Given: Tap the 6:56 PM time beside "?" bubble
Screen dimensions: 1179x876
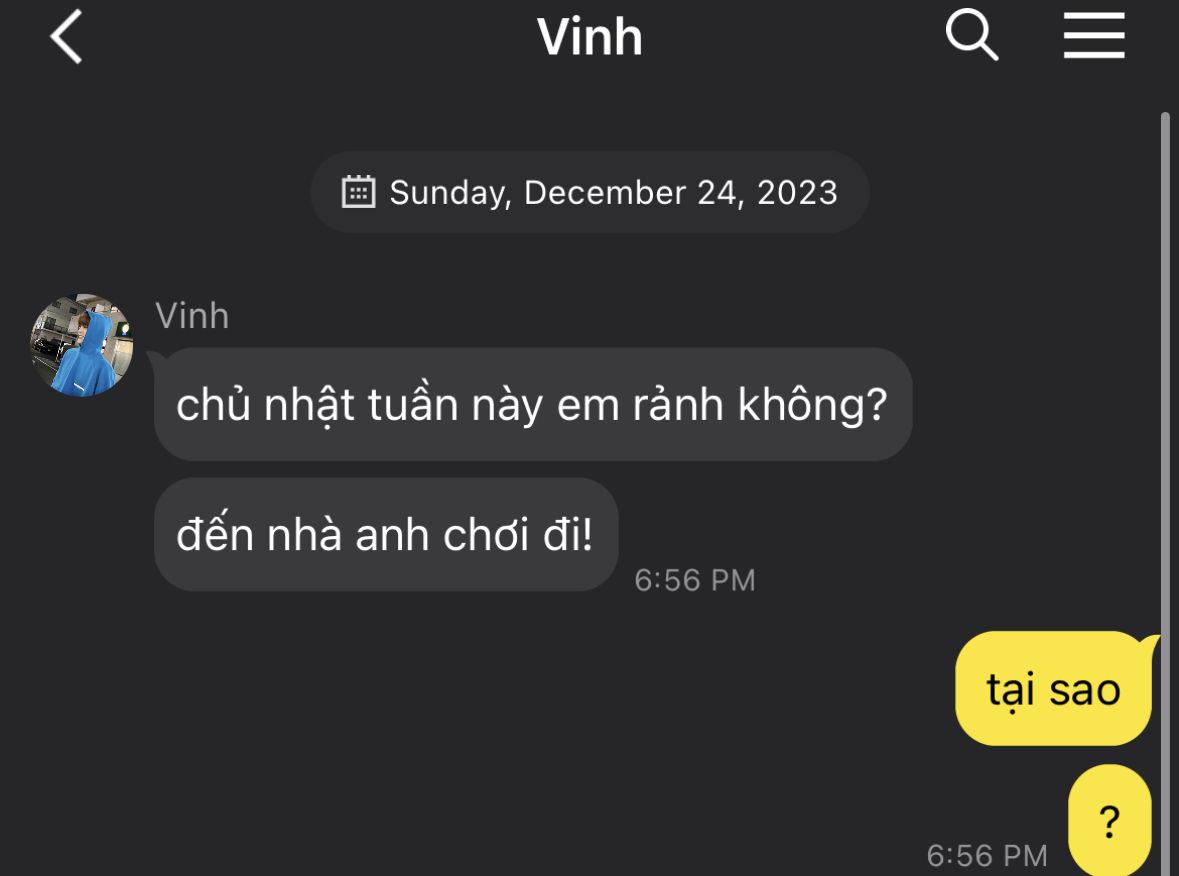Looking at the screenshot, I should pyautogui.click(x=987, y=855).
